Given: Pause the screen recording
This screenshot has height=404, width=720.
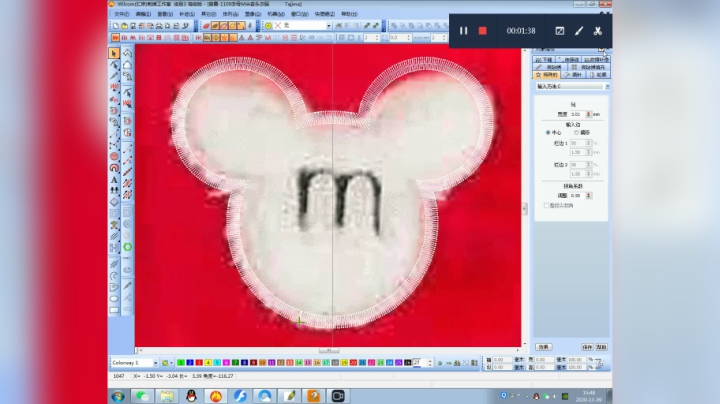Looking at the screenshot, I should [463, 31].
